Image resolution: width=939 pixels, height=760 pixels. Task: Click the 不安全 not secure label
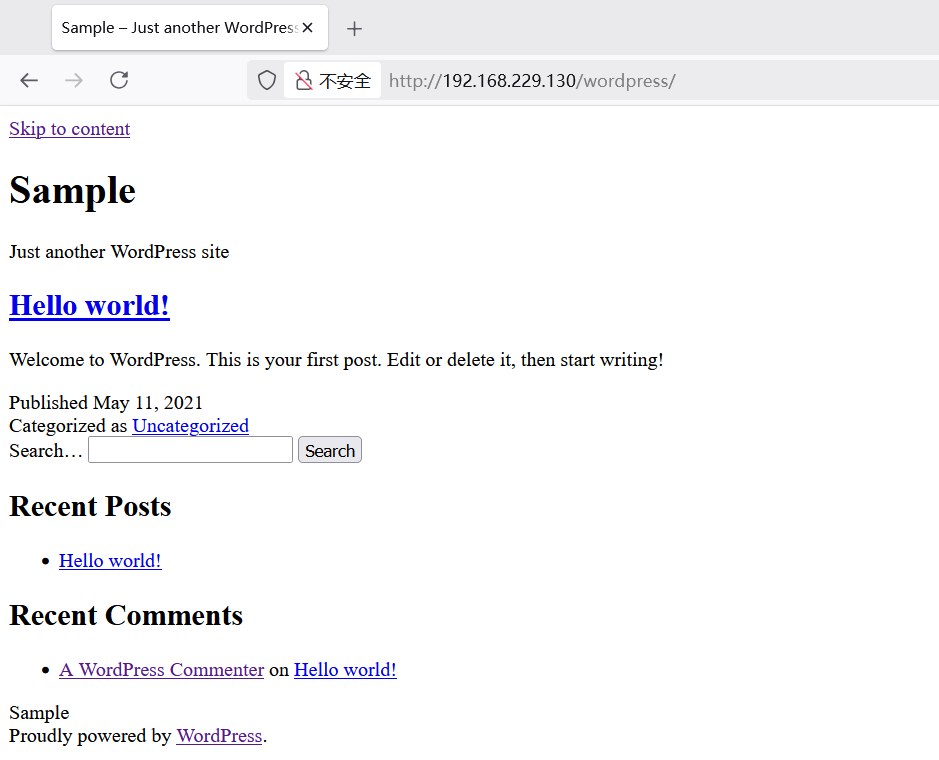(345, 81)
